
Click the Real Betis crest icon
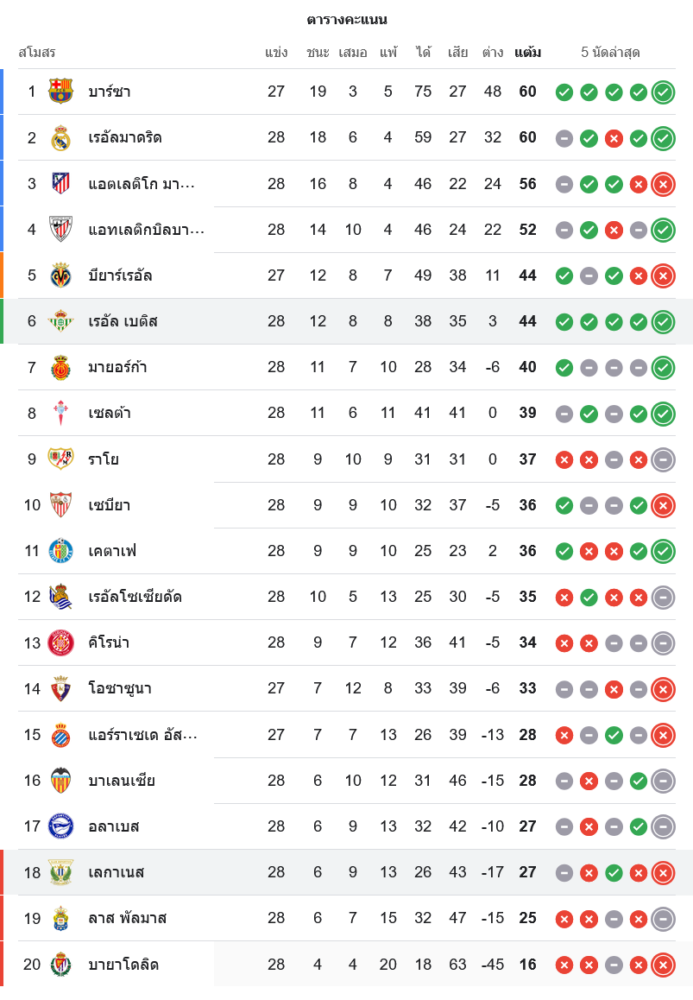61,321
